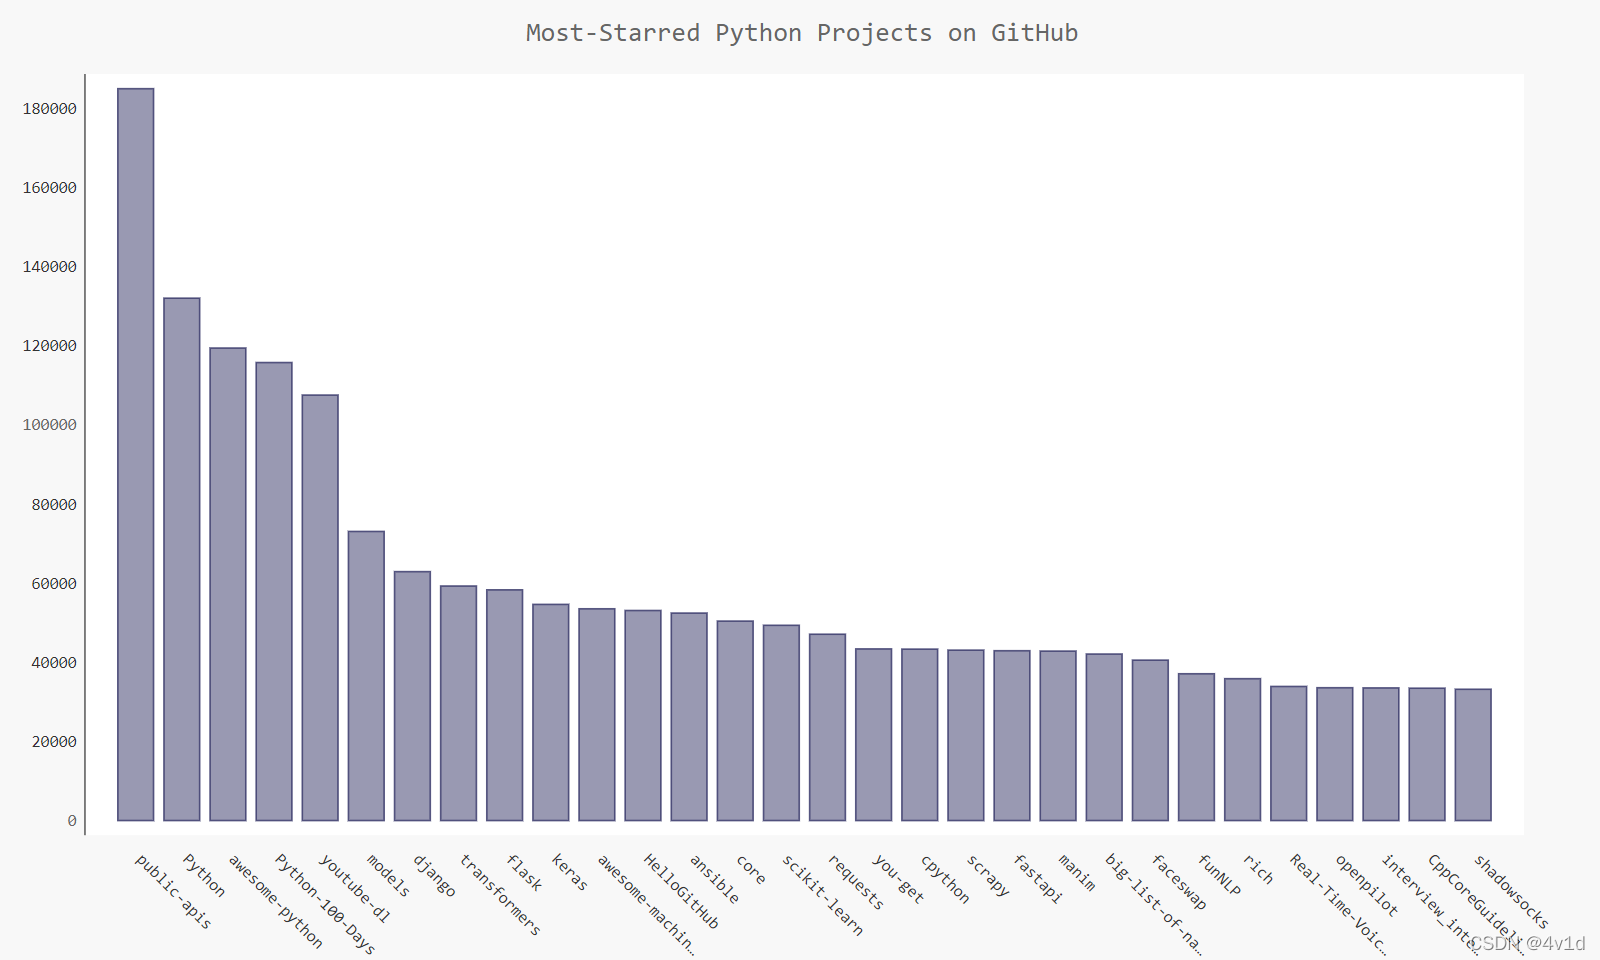Click the keras bar
1600x960 pixels.
click(551, 712)
